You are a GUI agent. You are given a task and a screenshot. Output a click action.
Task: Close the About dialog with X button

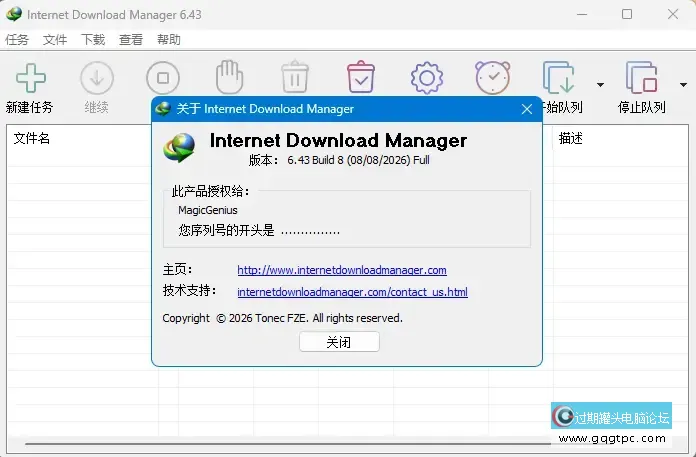(x=527, y=109)
